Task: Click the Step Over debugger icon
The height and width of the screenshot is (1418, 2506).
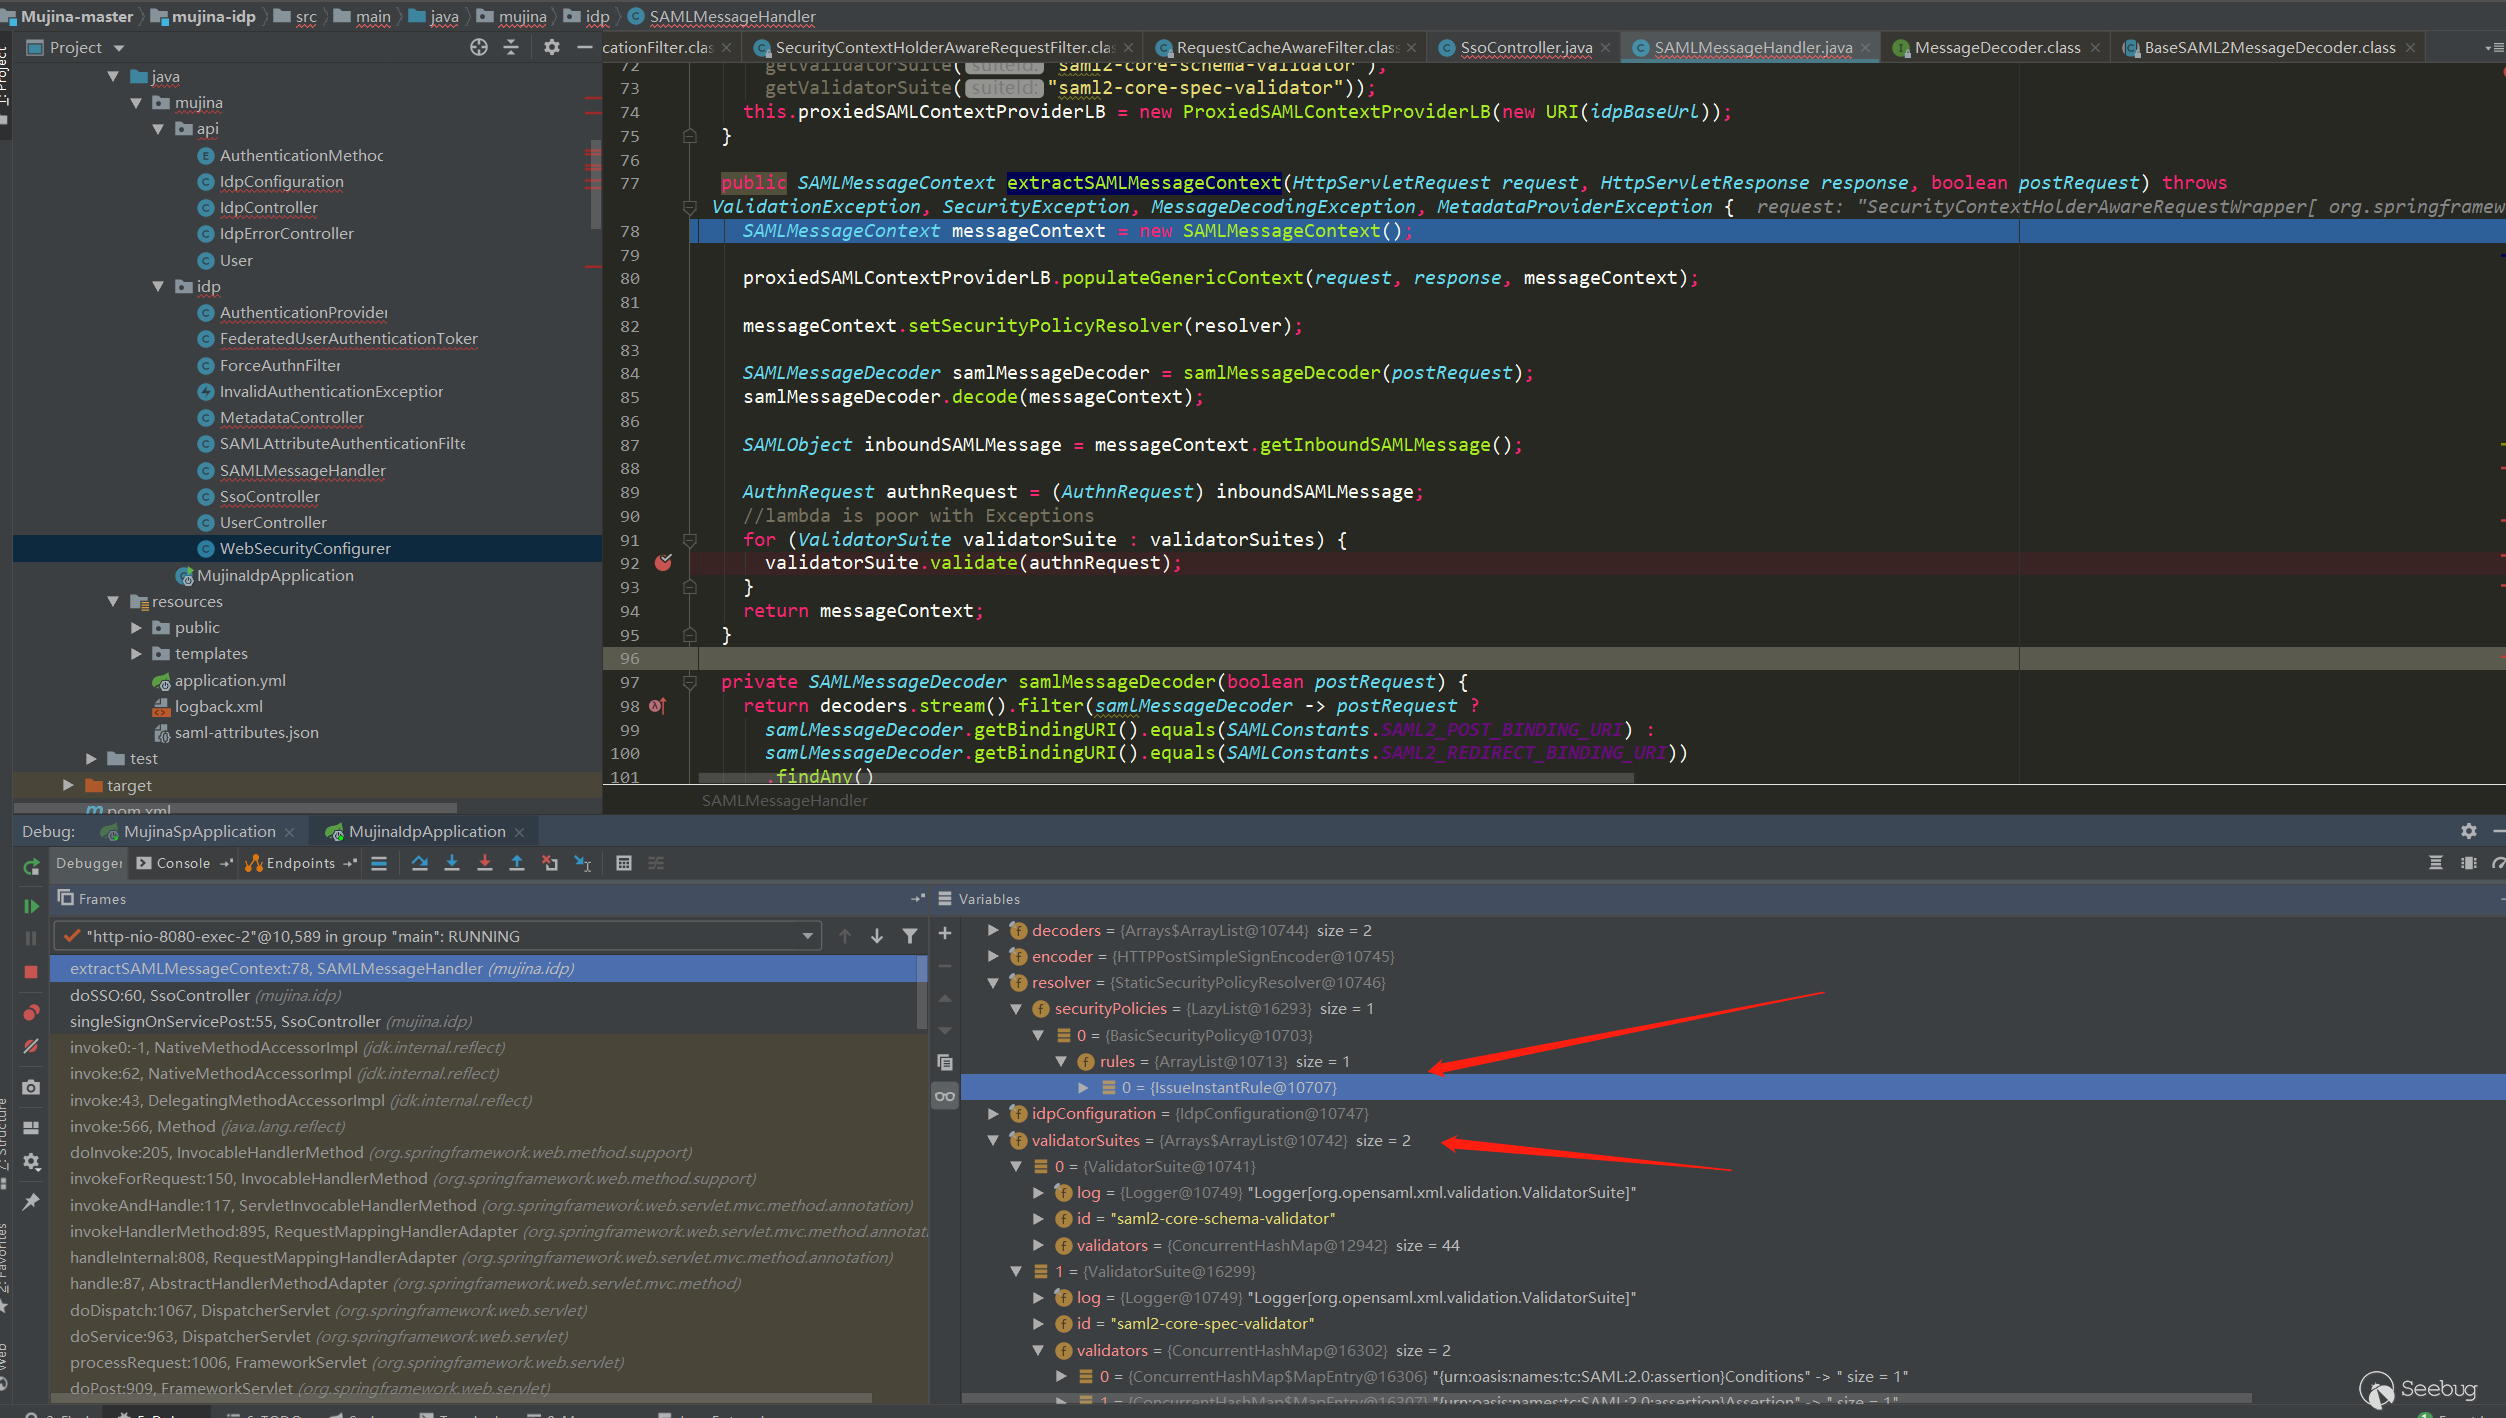Action: click(420, 863)
